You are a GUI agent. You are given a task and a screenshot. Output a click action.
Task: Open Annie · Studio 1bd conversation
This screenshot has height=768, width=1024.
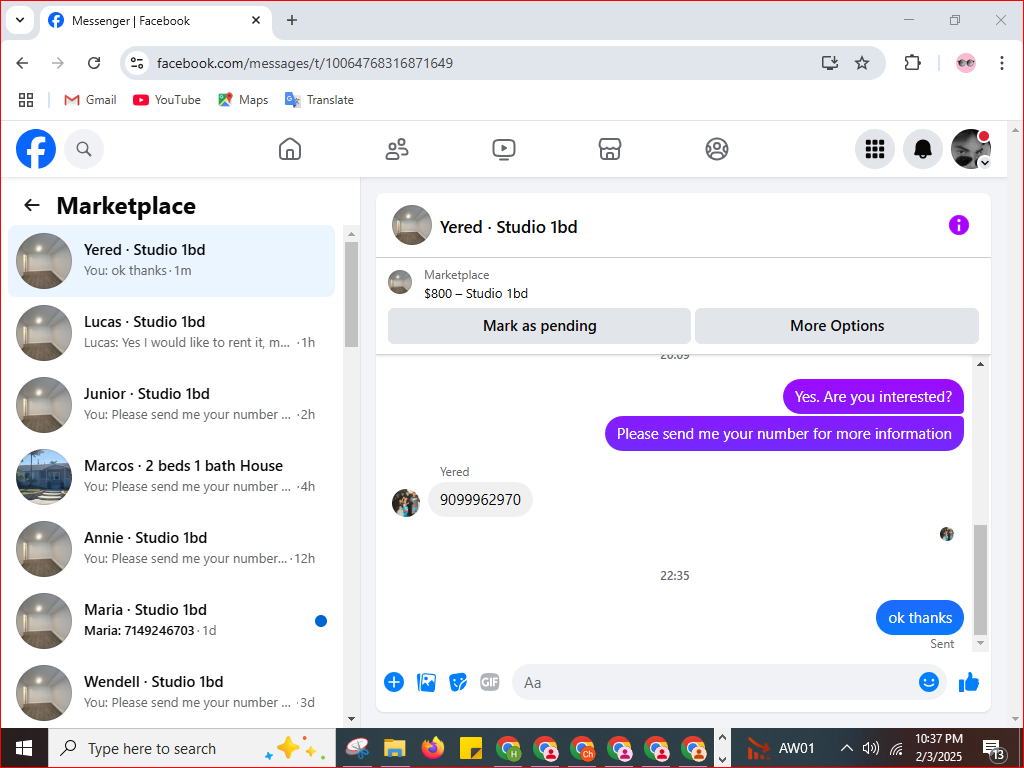[172, 548]
